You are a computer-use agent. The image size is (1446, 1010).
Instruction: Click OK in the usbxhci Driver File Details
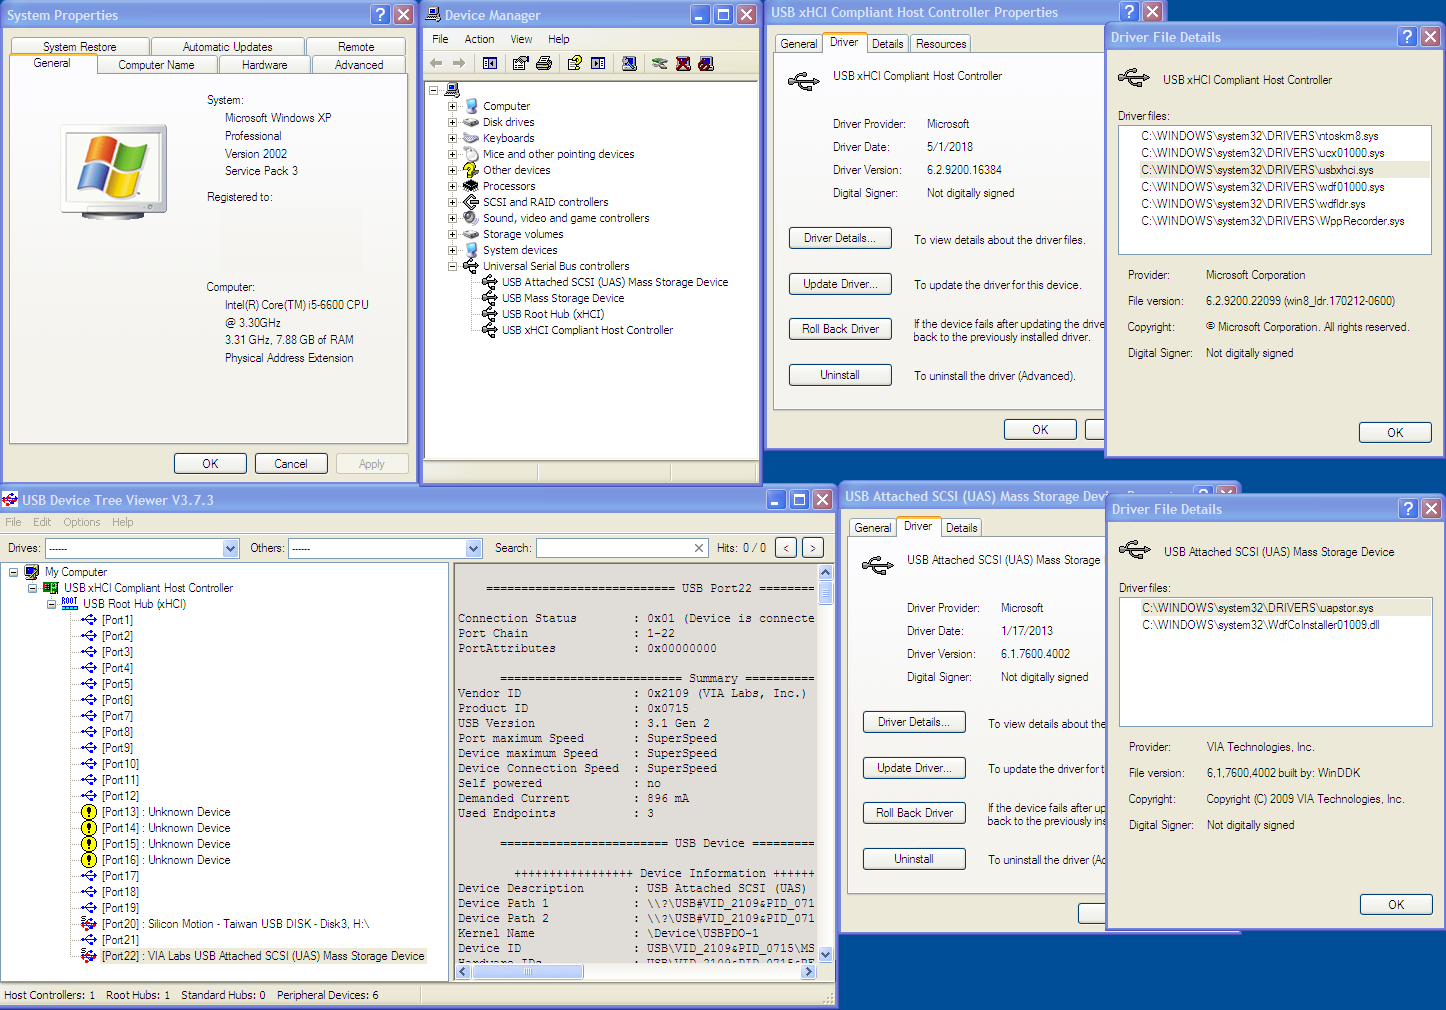point(1395,433)
